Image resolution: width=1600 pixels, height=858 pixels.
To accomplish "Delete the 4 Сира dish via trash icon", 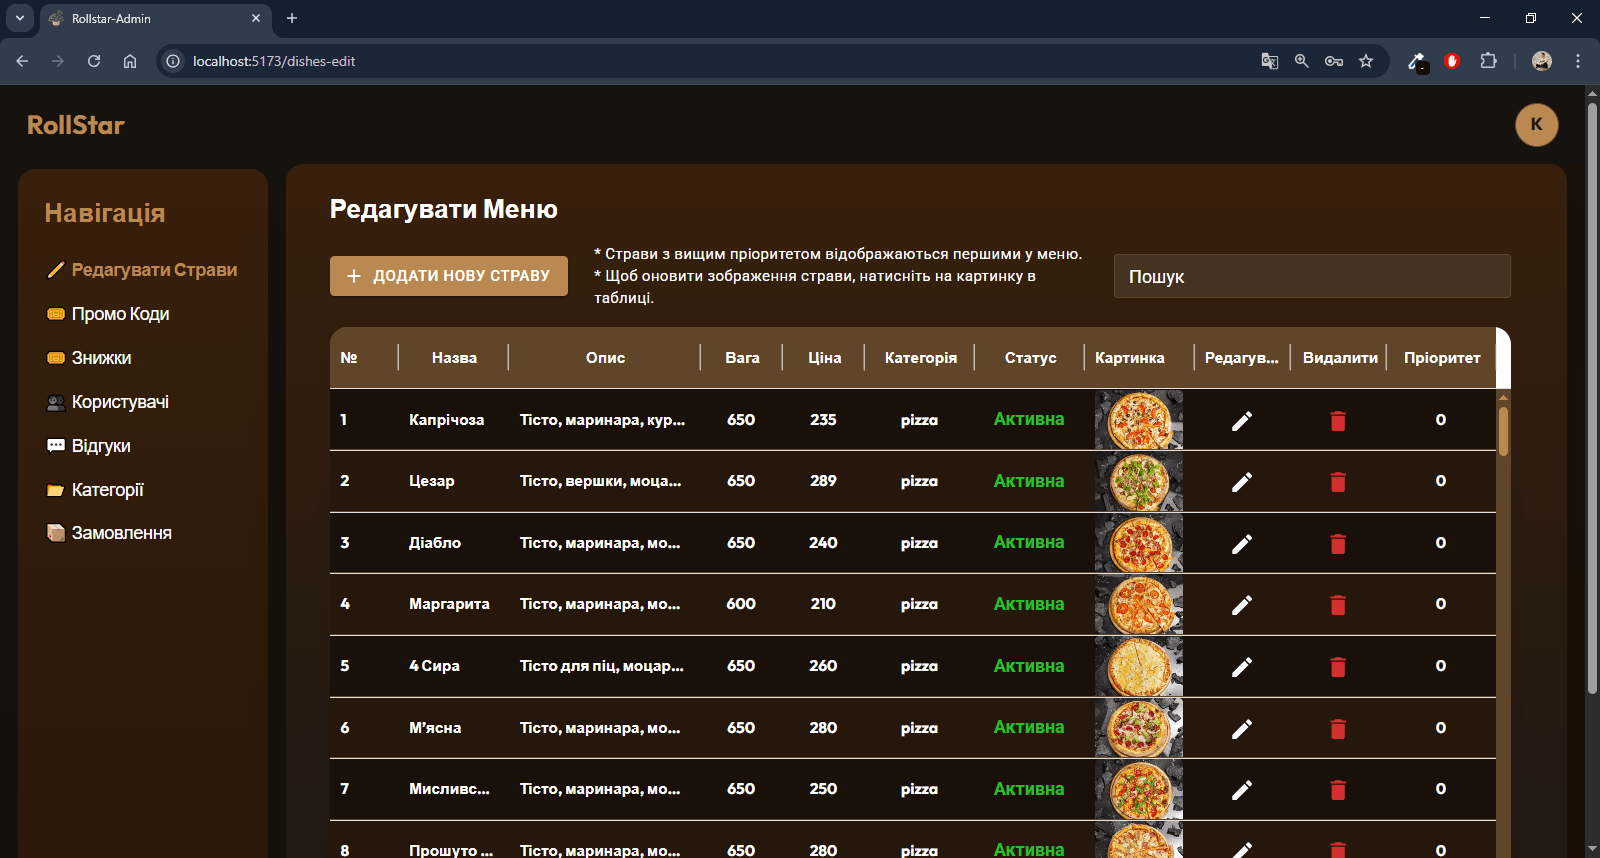I will (1338, 667).
